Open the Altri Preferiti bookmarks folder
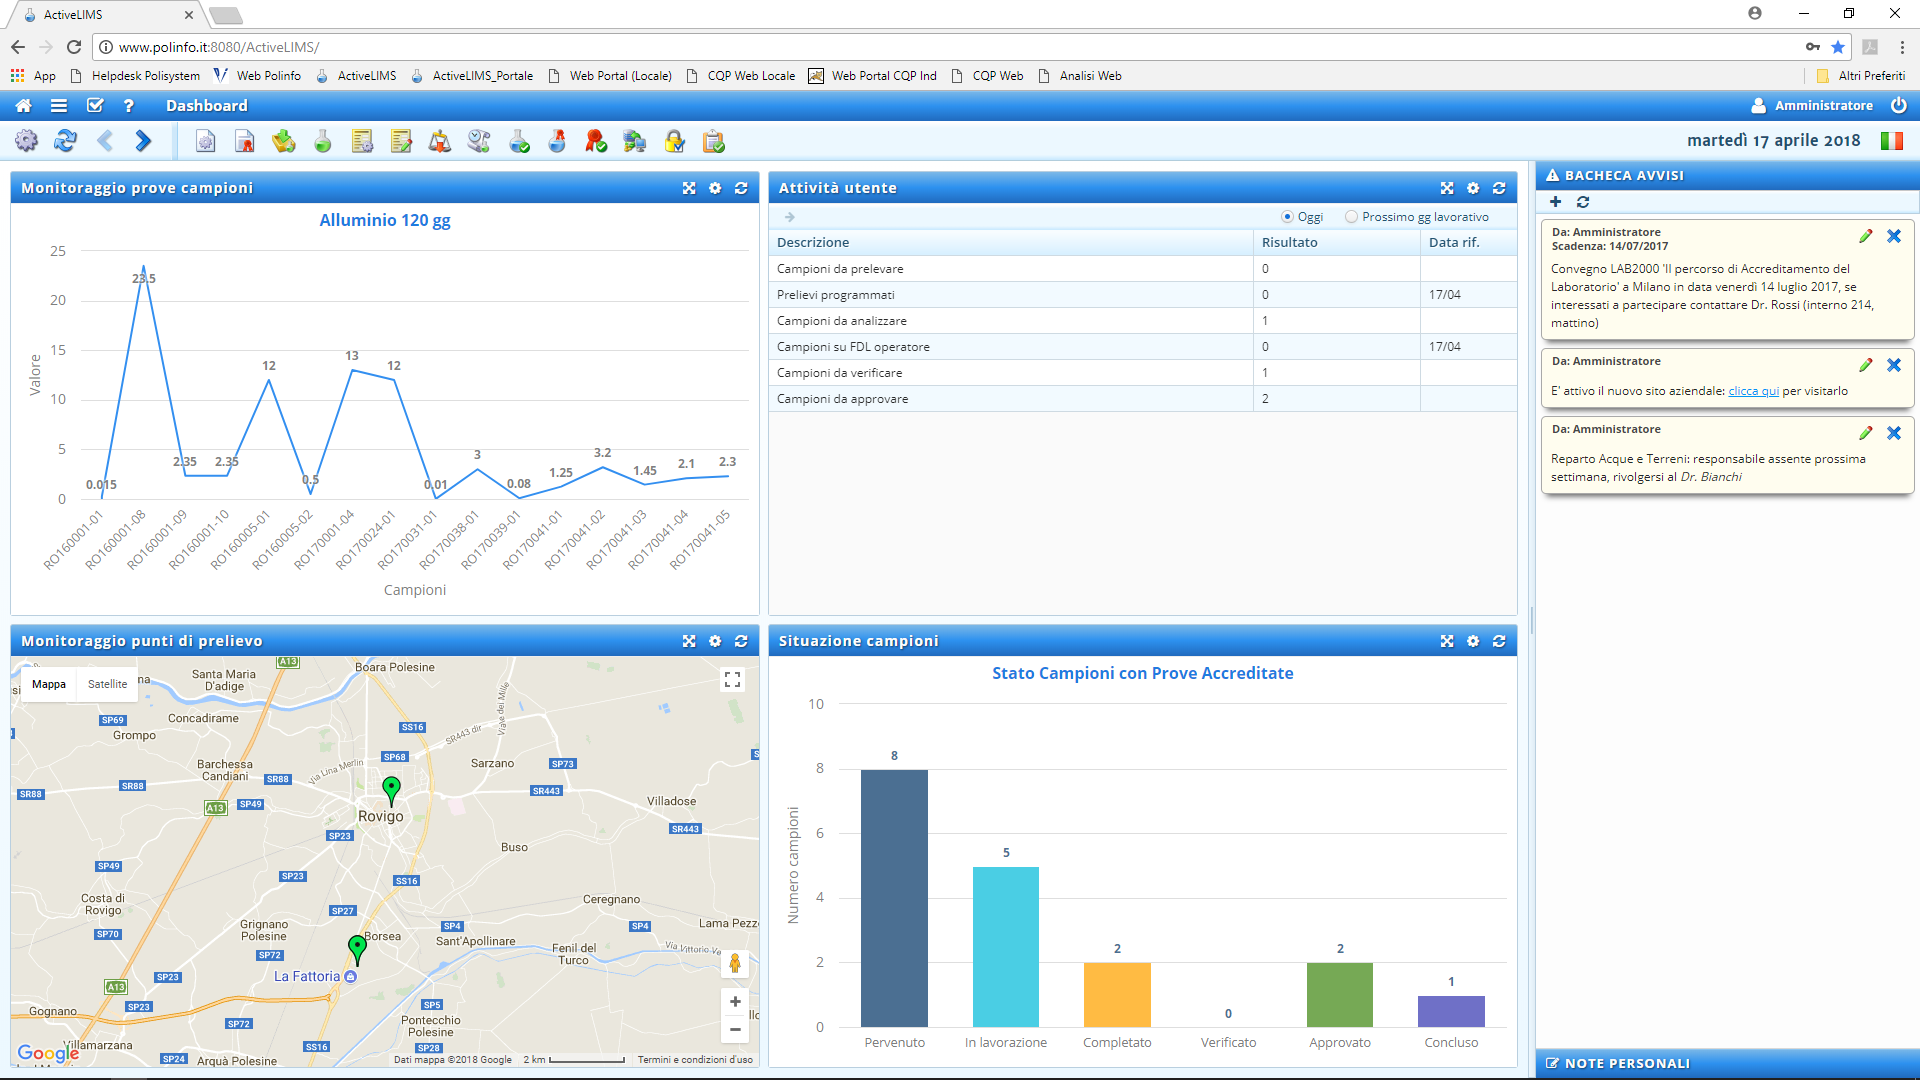 click(x=1861, y=76)
